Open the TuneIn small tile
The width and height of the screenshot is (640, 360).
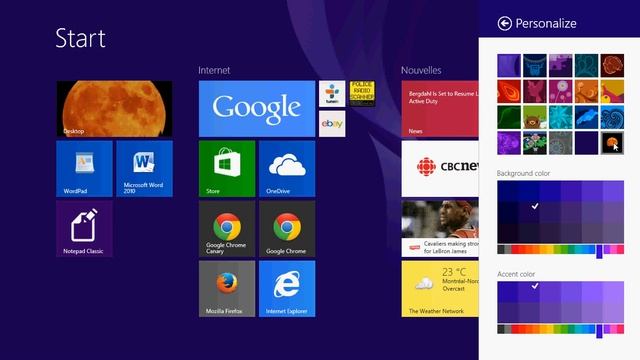(332, 94)
